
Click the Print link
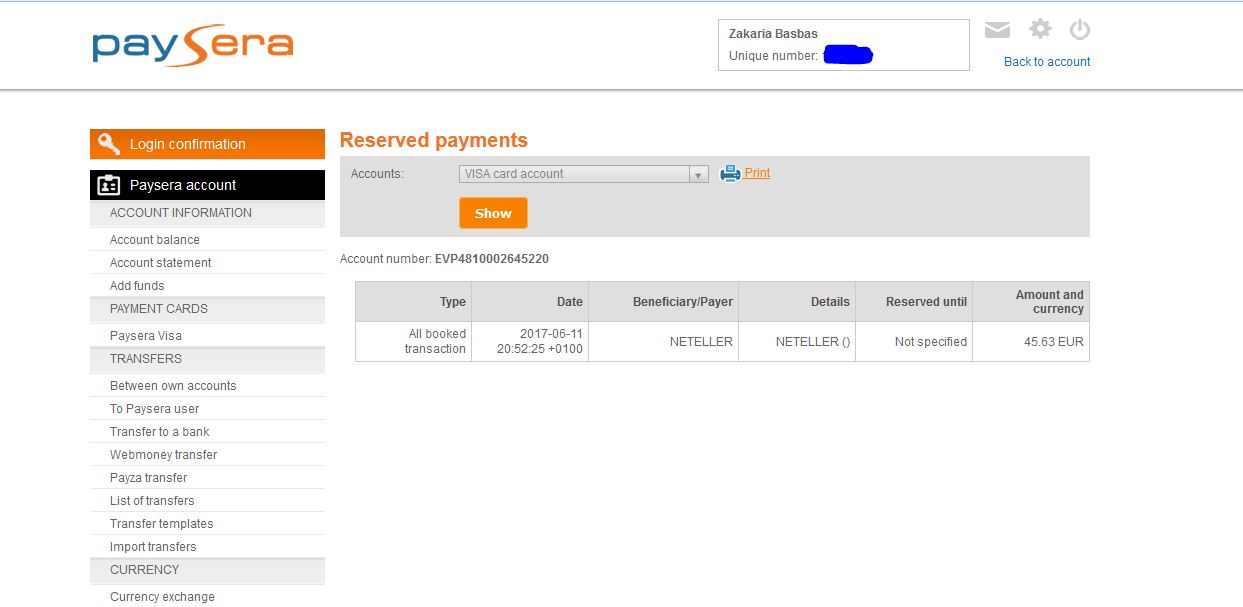757,173
